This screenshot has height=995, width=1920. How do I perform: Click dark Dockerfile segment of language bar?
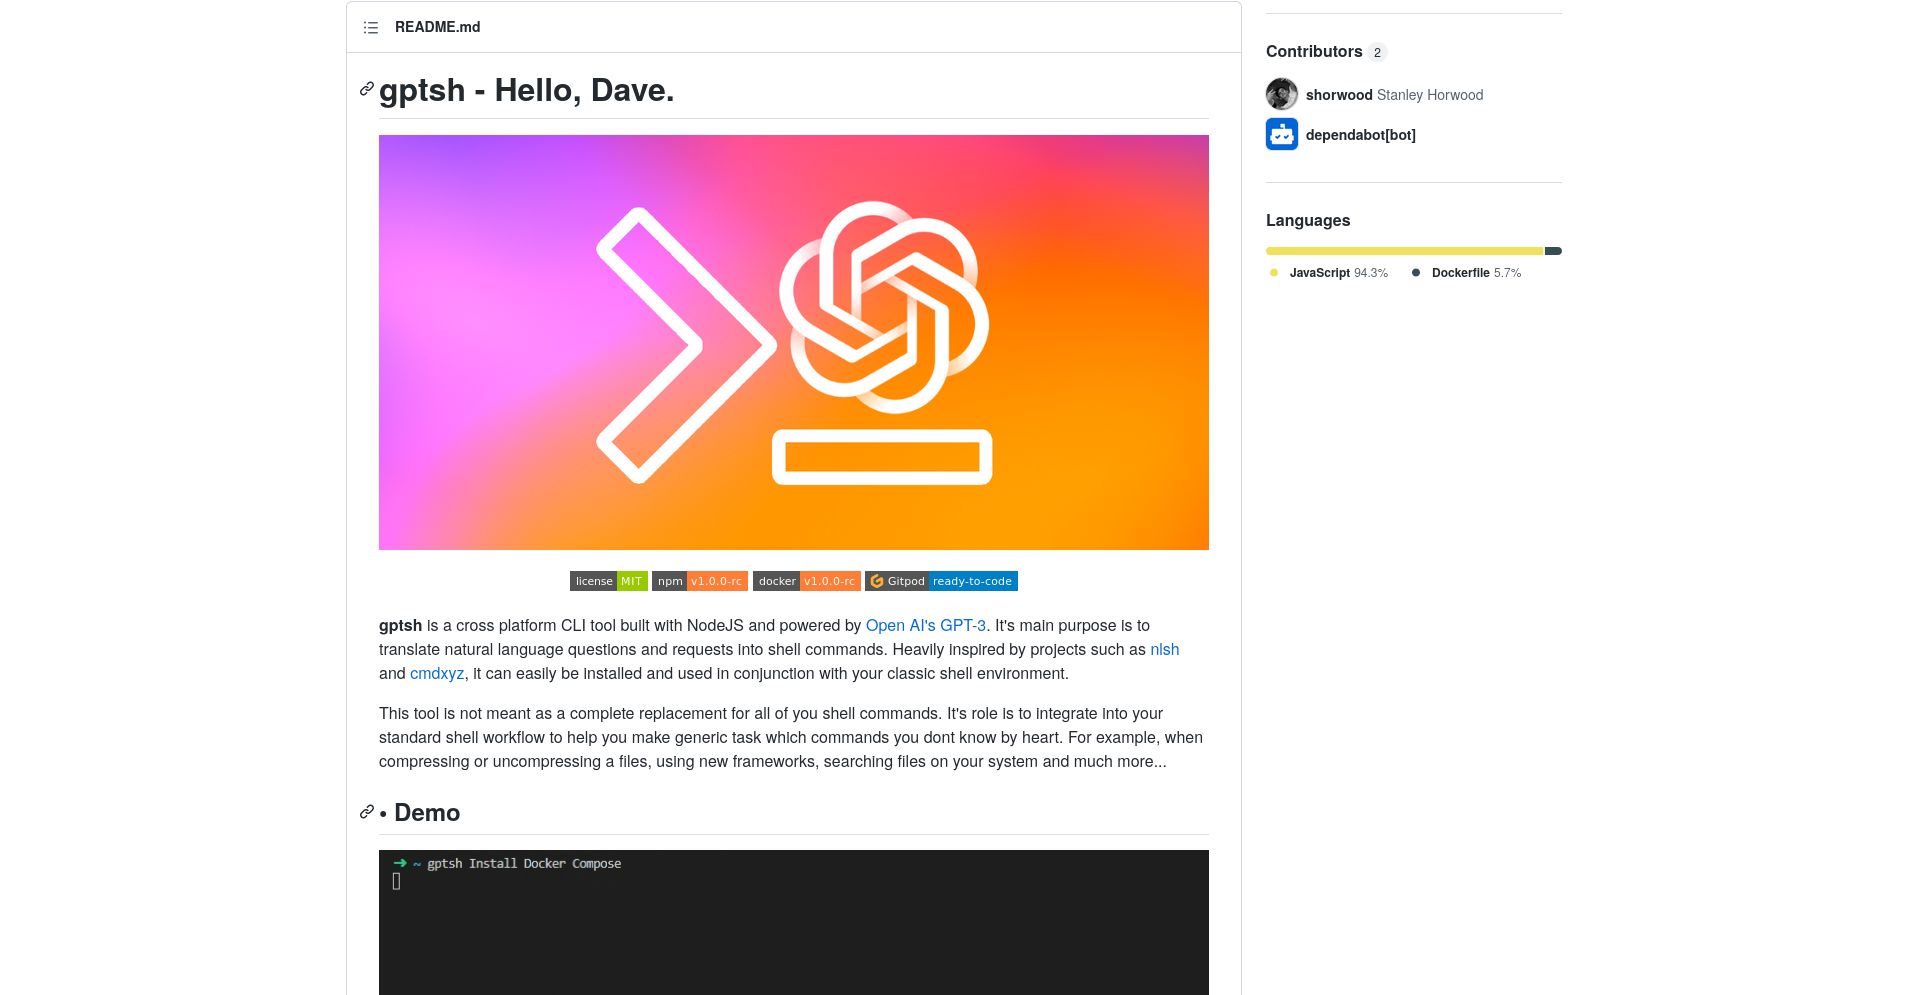pos(1554,251)
